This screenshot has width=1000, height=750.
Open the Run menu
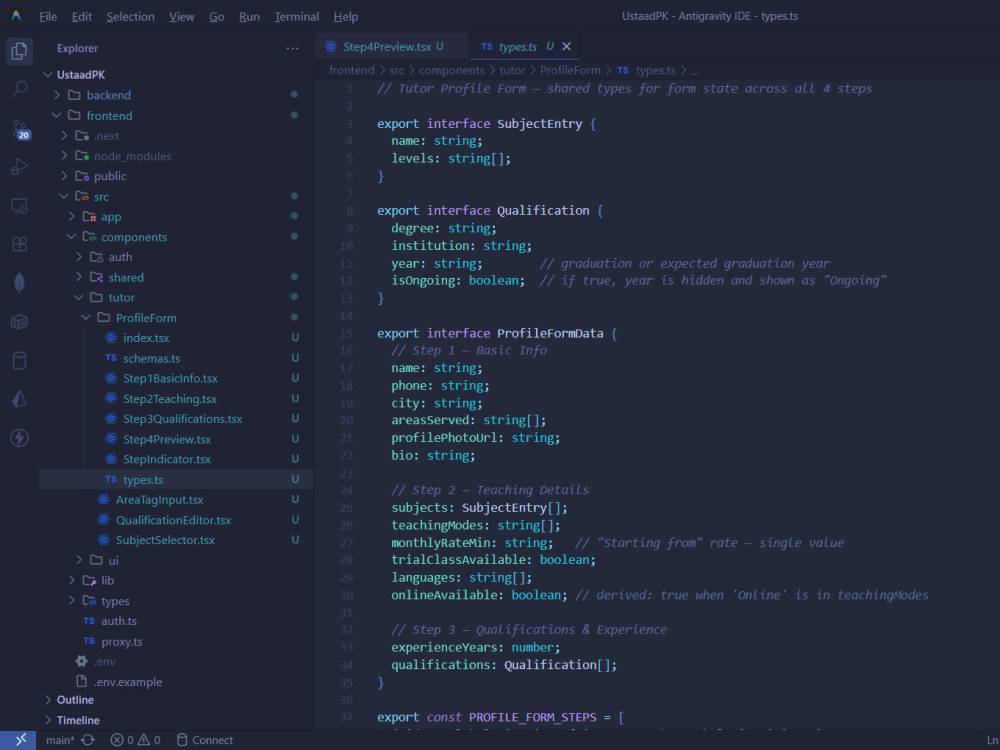tap(249, 17)
